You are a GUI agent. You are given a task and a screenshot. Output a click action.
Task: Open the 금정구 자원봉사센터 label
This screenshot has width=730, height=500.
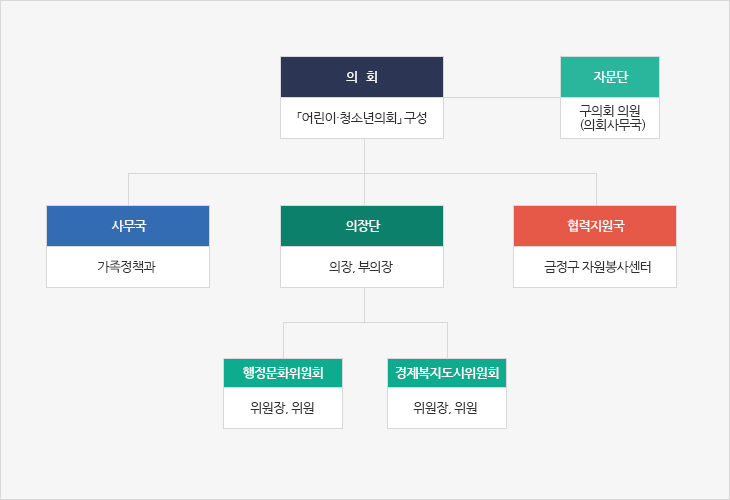pos(595,267)
